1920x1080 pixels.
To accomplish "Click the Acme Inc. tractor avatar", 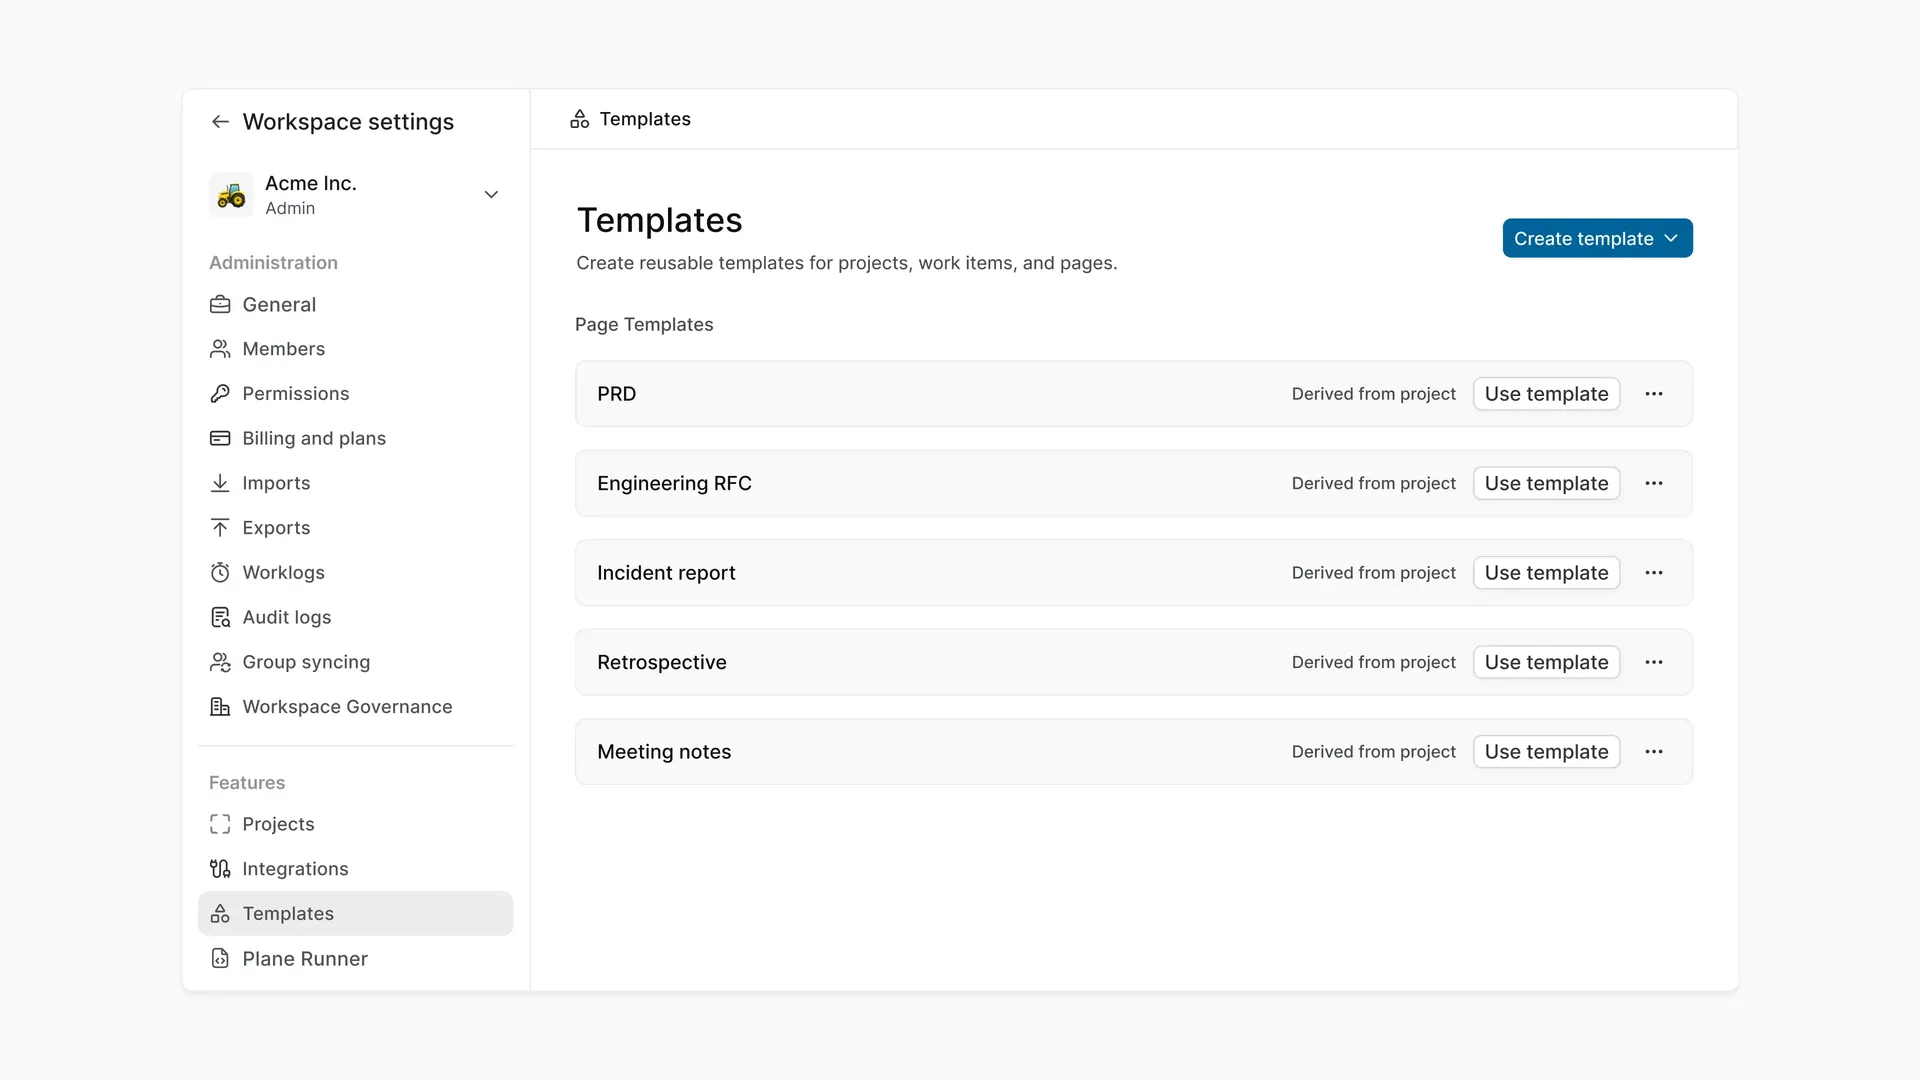I will click(231, 195).
